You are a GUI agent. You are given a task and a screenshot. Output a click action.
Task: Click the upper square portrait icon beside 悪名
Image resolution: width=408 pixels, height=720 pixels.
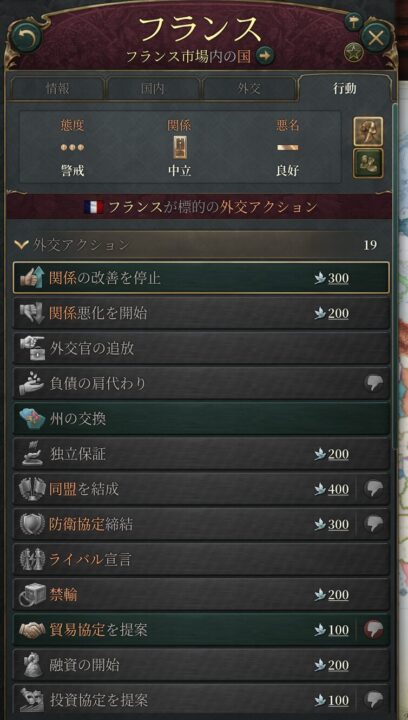(x=368, y=131)
